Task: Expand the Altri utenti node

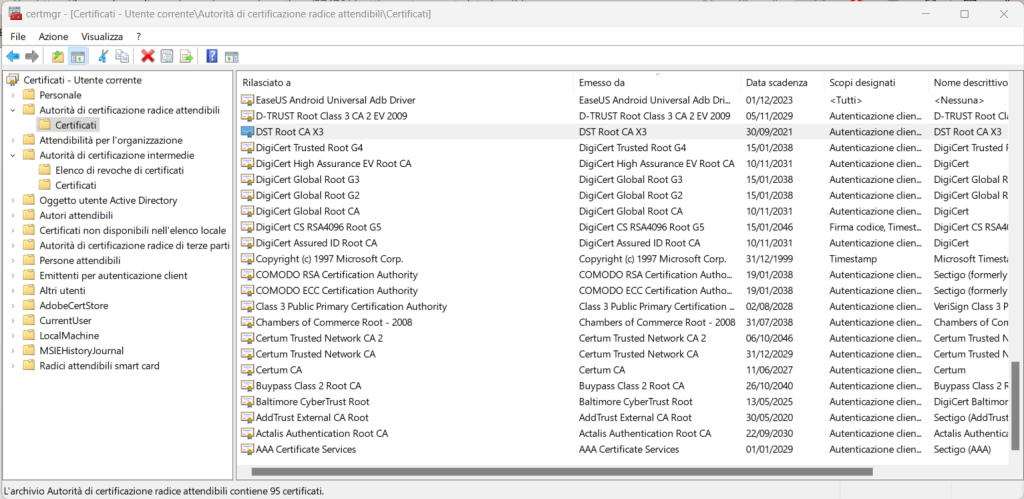Action: [x=12, y=291]
